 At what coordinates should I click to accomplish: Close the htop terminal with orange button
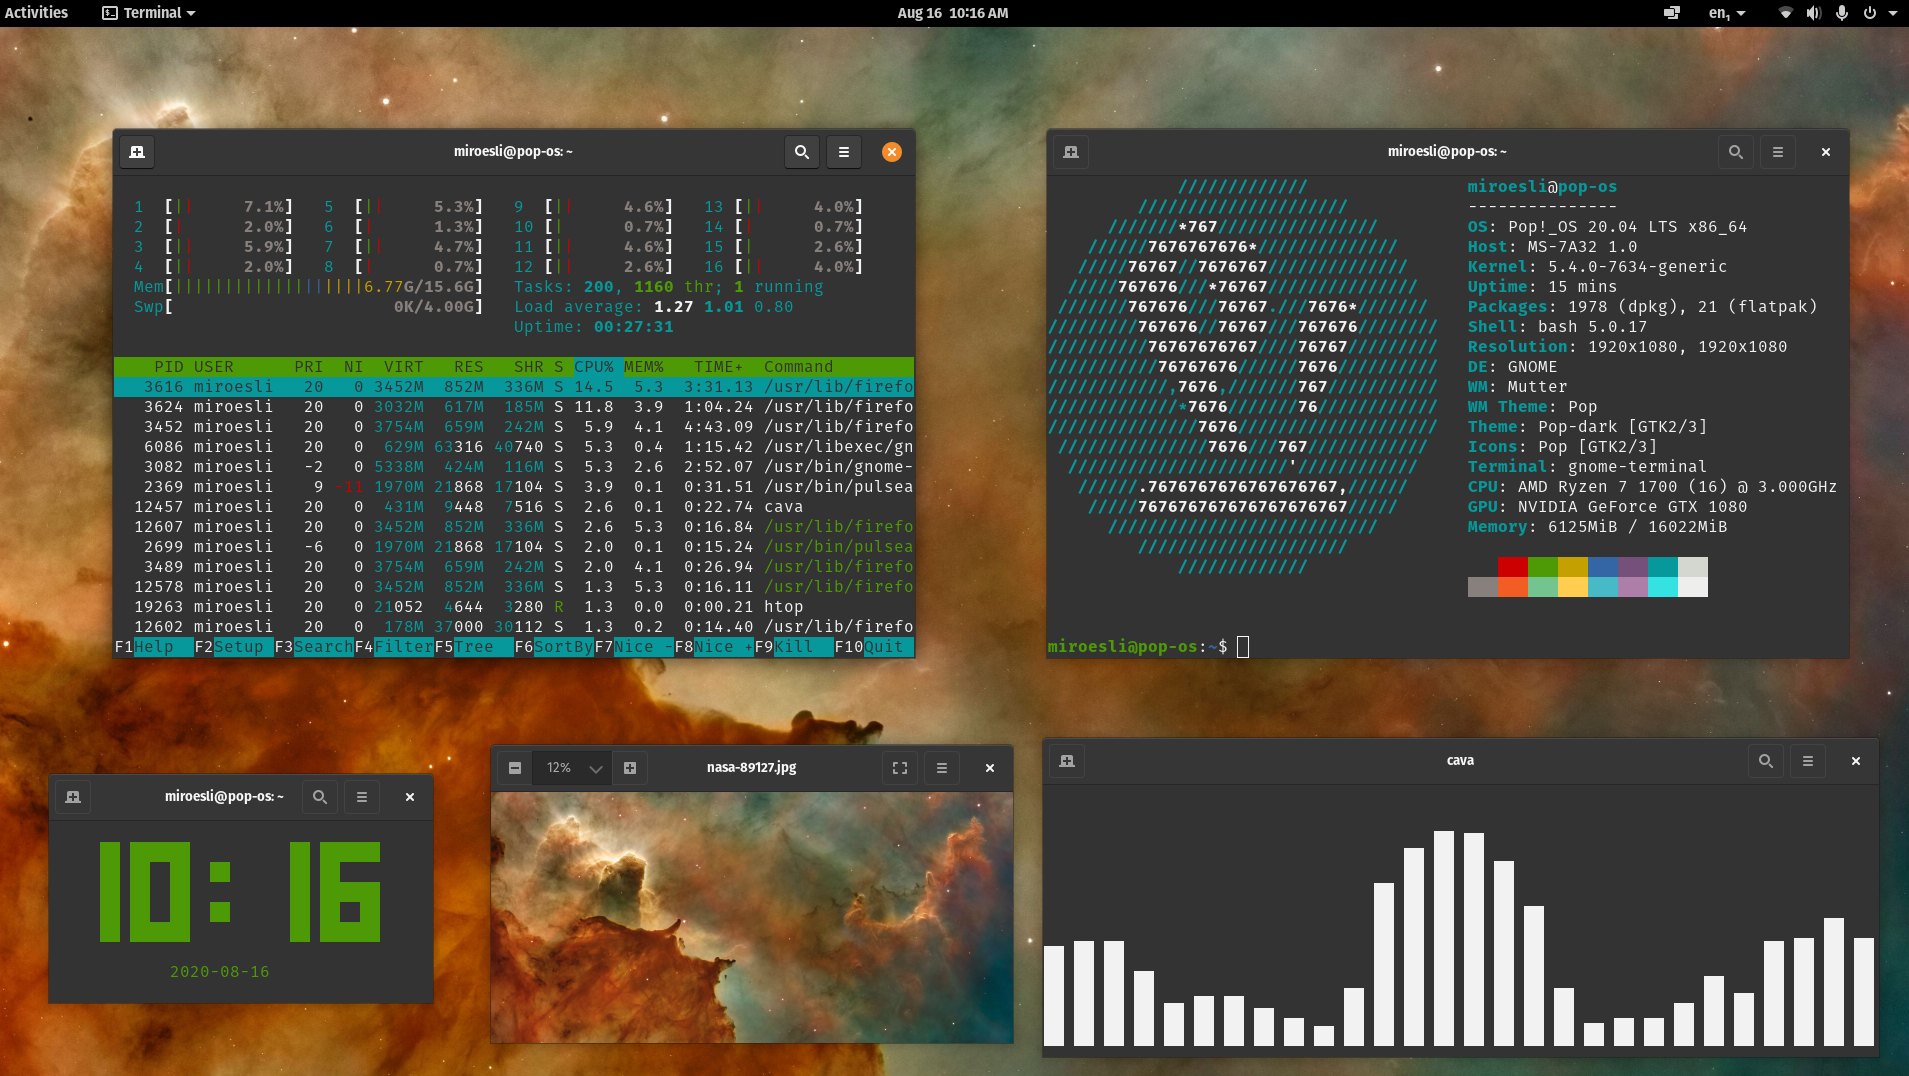click(x=892, y=152)
